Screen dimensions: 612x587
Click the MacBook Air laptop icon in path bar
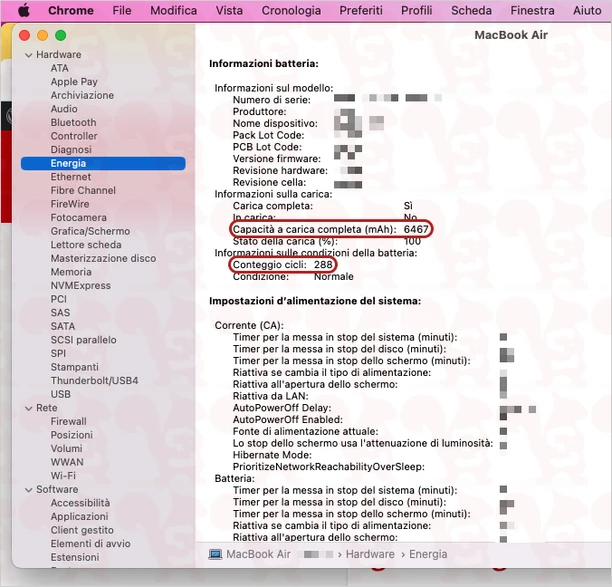215,554
